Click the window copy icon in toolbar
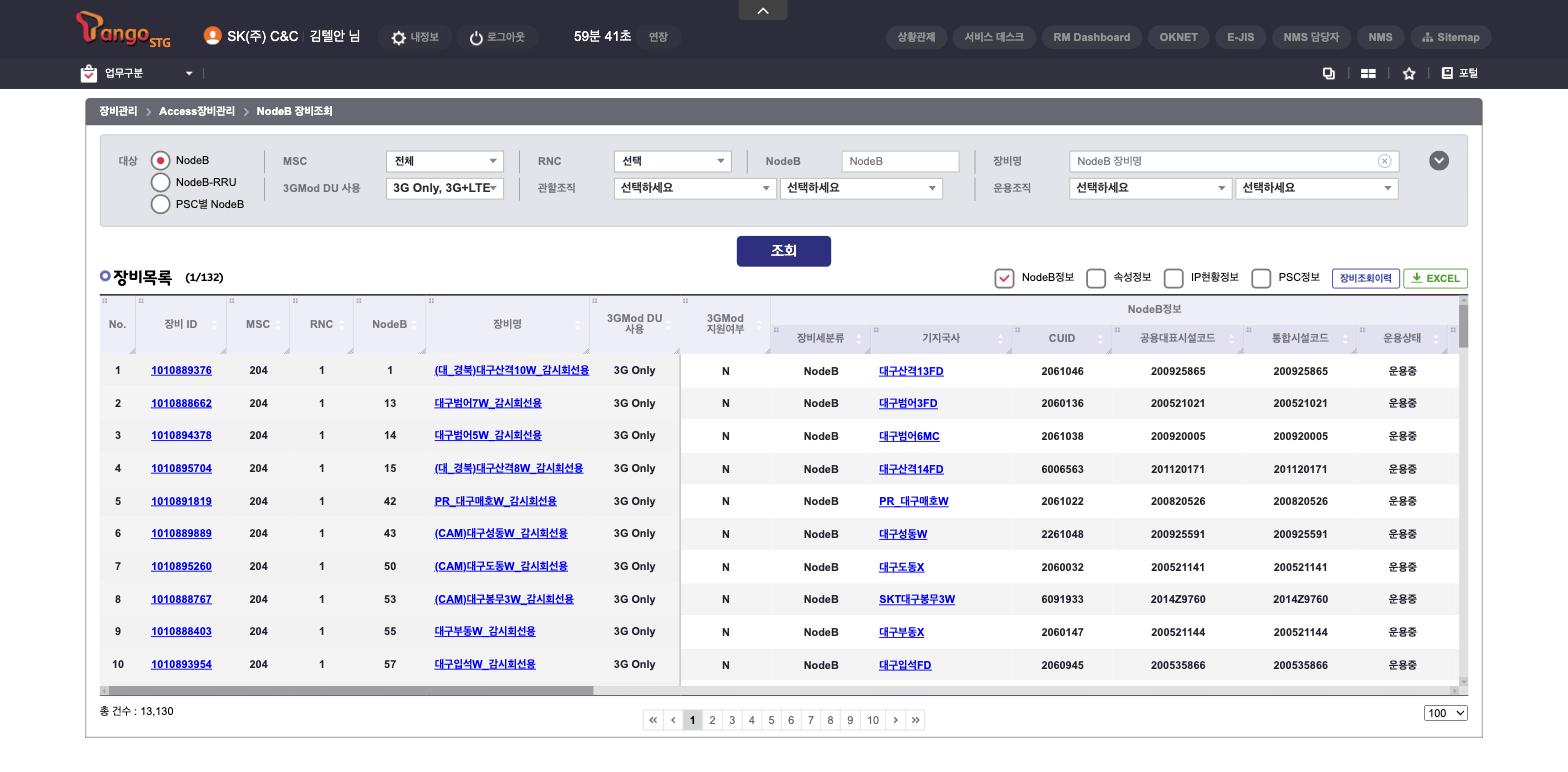 pyautogui.click(x=1329, y=73)
